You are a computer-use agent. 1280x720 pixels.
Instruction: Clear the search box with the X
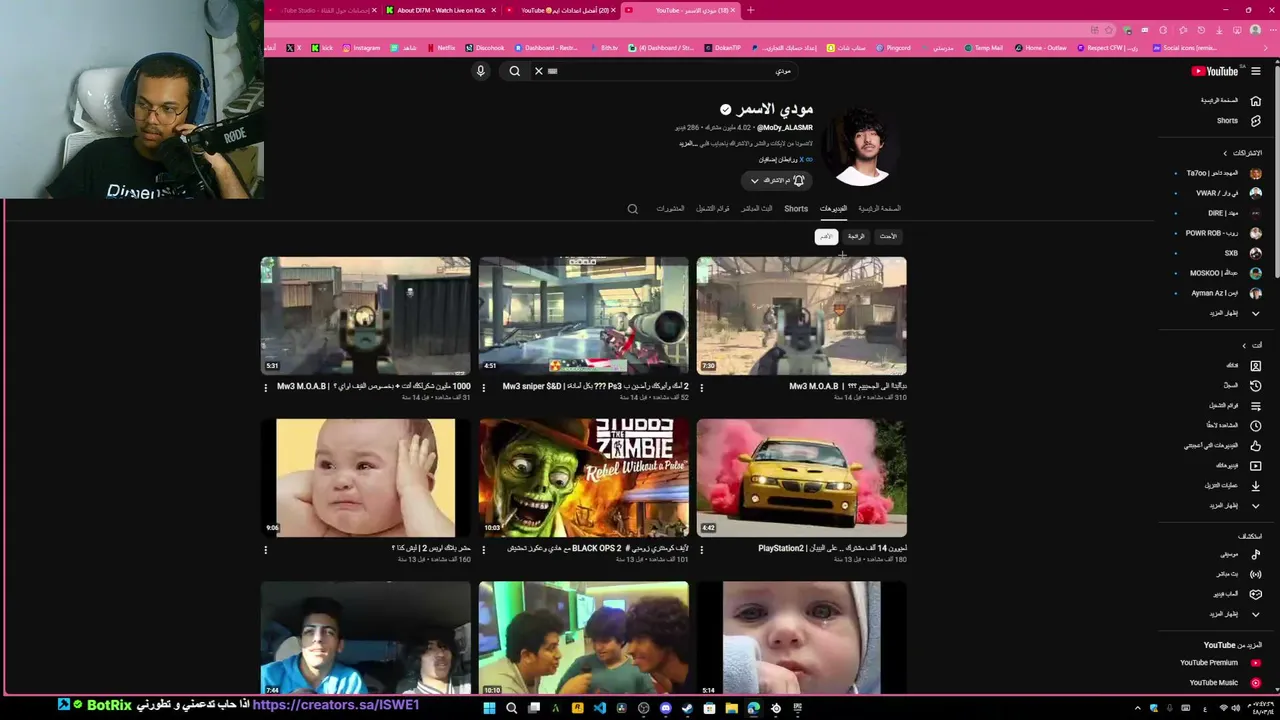pos(538,71)
